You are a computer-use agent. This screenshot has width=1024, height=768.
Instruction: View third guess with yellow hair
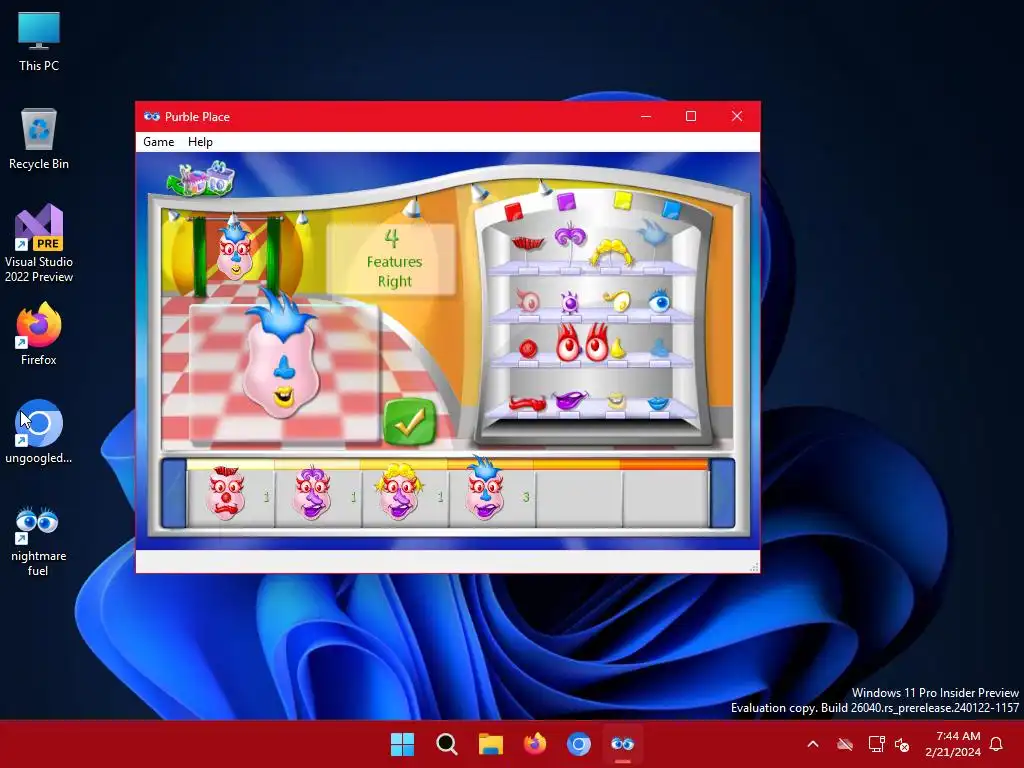(399, 492)
